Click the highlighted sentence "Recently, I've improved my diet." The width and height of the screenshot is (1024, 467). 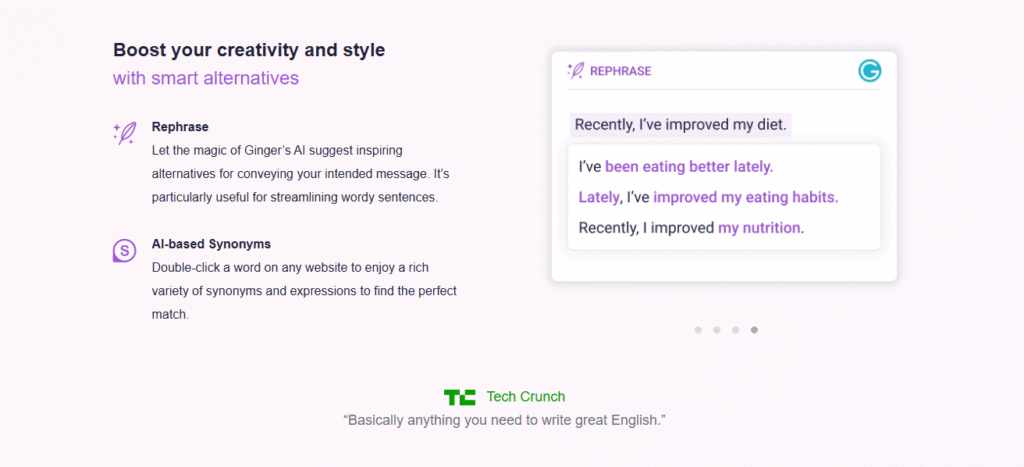tap(681, 125)
